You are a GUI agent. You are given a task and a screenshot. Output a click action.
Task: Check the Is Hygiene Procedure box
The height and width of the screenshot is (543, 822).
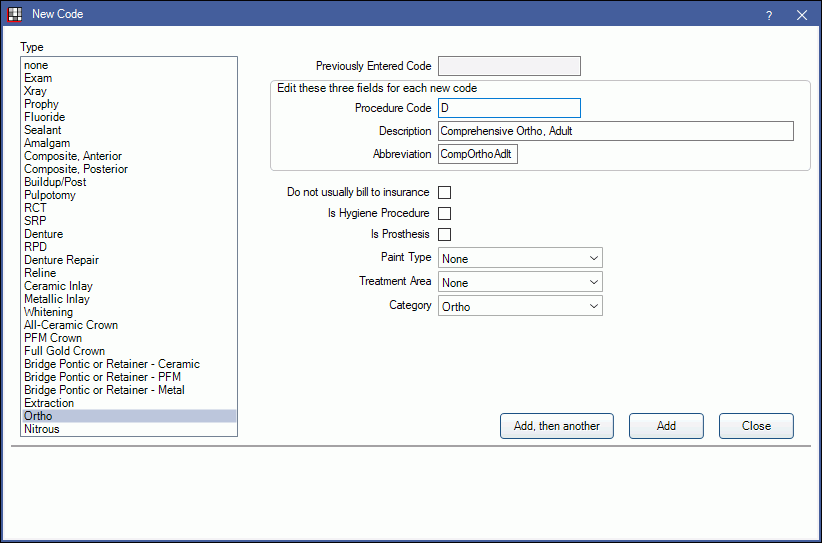tap(445, 213)
